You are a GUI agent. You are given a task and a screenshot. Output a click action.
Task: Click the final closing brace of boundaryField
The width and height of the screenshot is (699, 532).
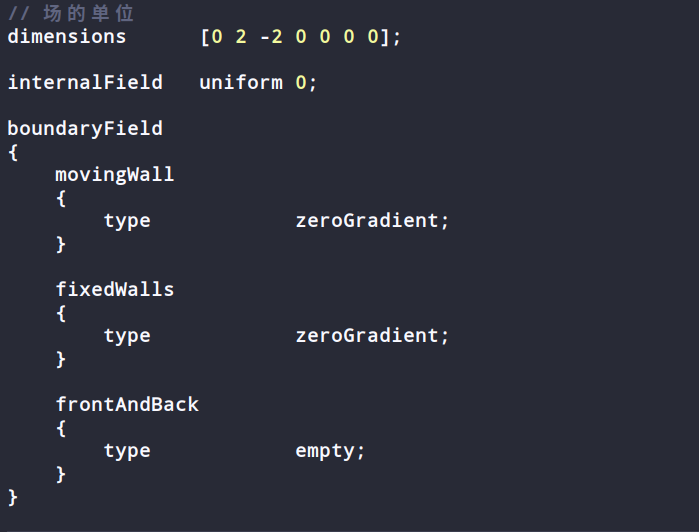(13, 497)
